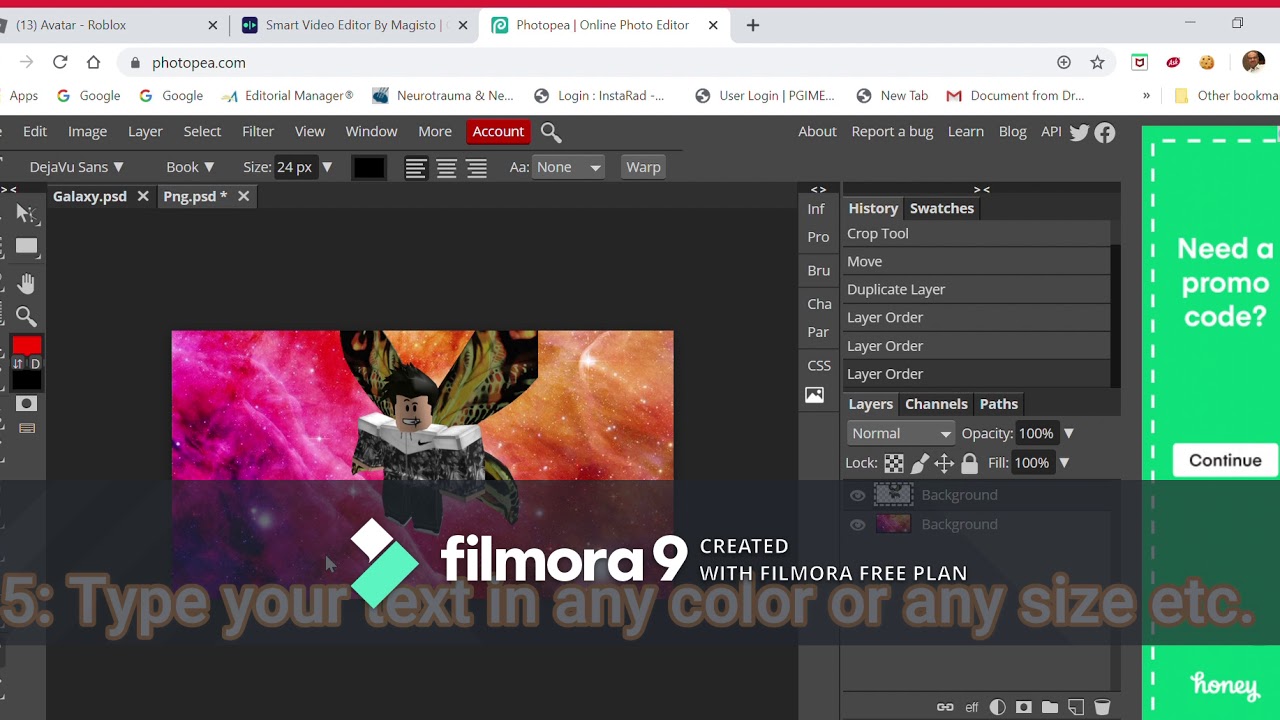Switch to the Channels tab

936,404
